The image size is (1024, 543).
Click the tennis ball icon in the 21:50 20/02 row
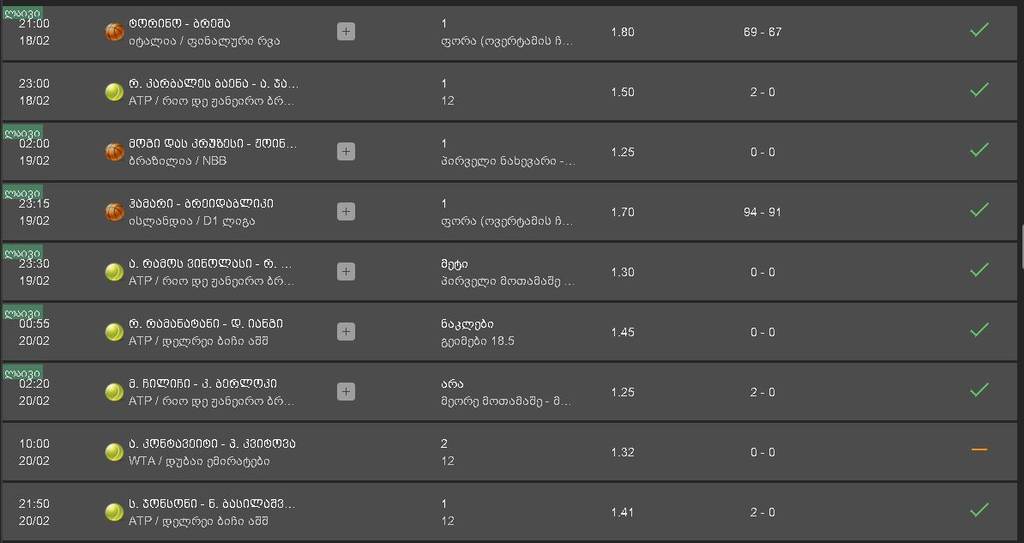(114, 512)
